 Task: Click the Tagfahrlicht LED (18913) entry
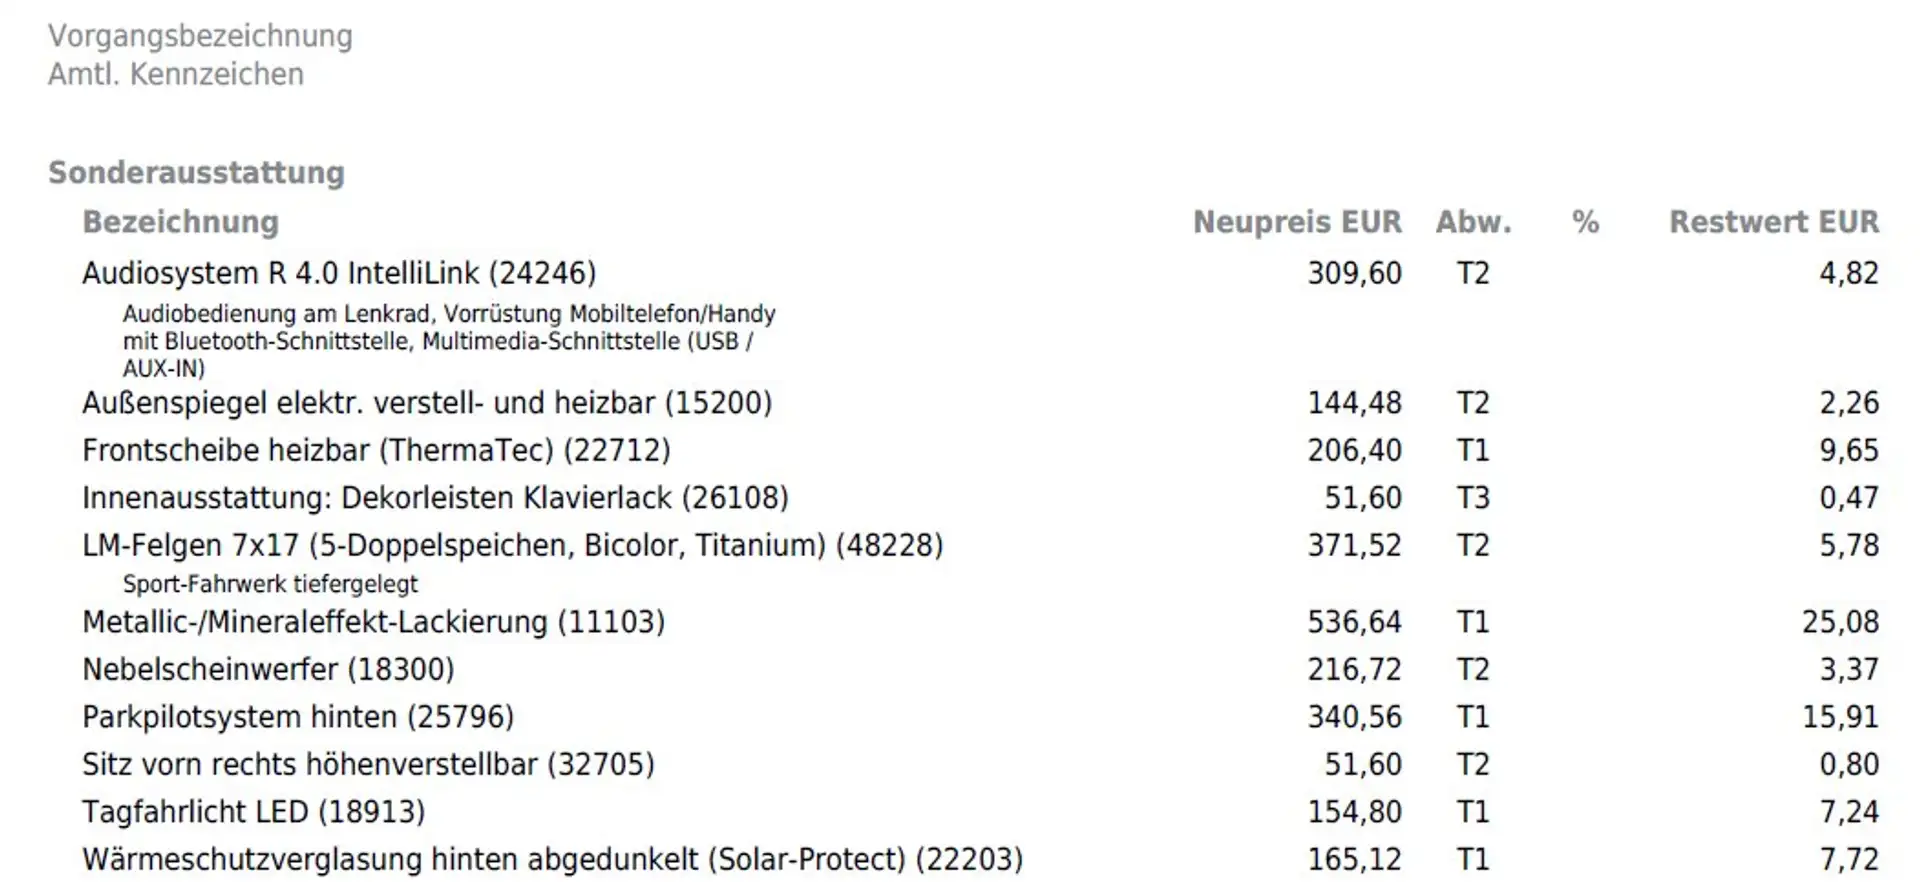(x=253, y=812)
